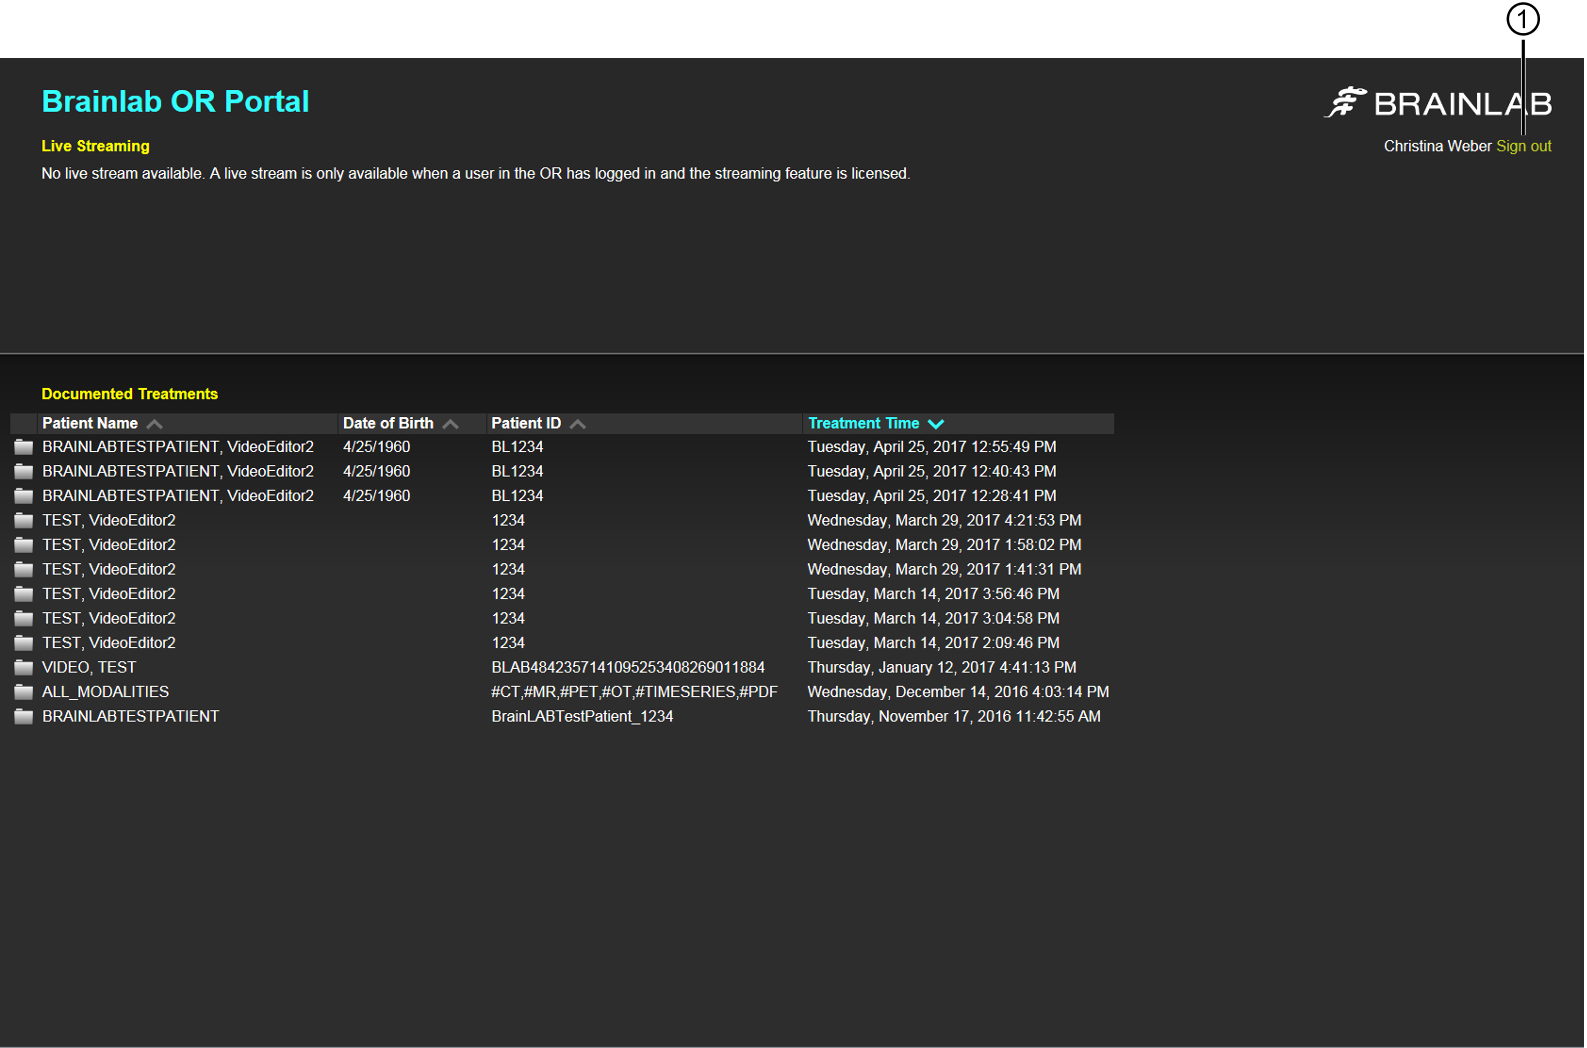Select the ALL_MODALITIES patient name

point(105,692)
